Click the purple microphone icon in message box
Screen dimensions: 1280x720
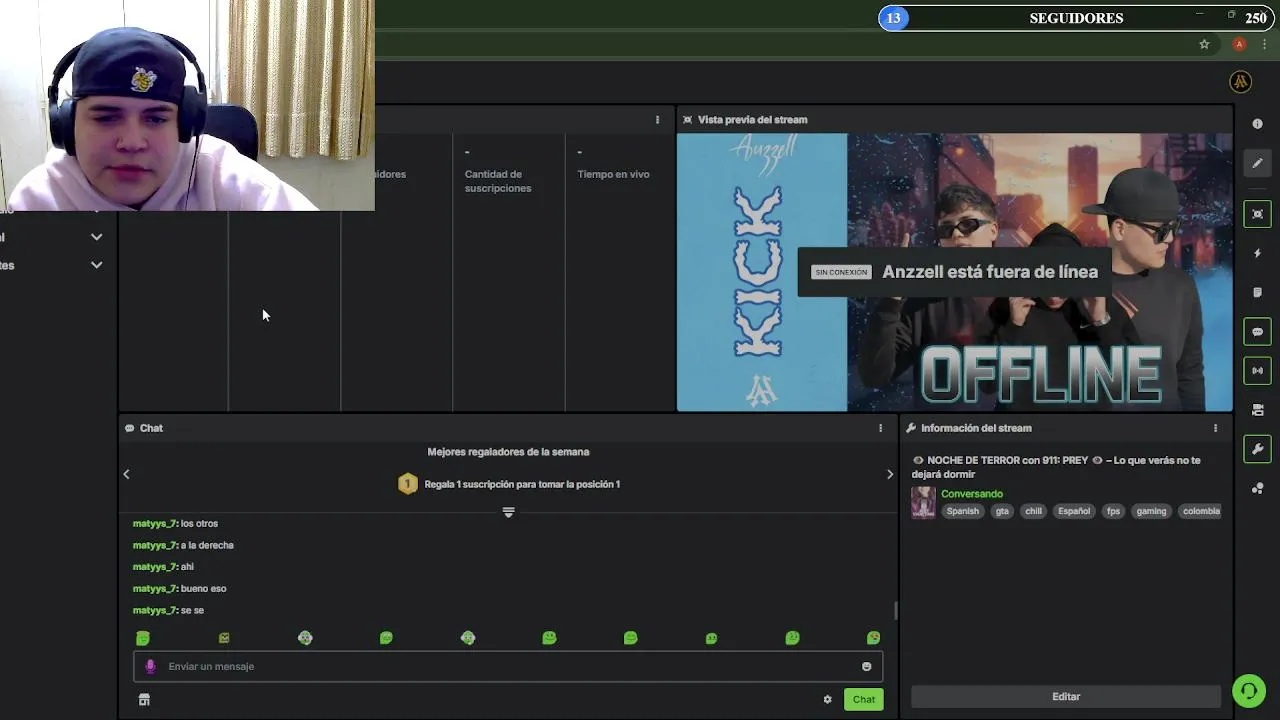point(150,666)
